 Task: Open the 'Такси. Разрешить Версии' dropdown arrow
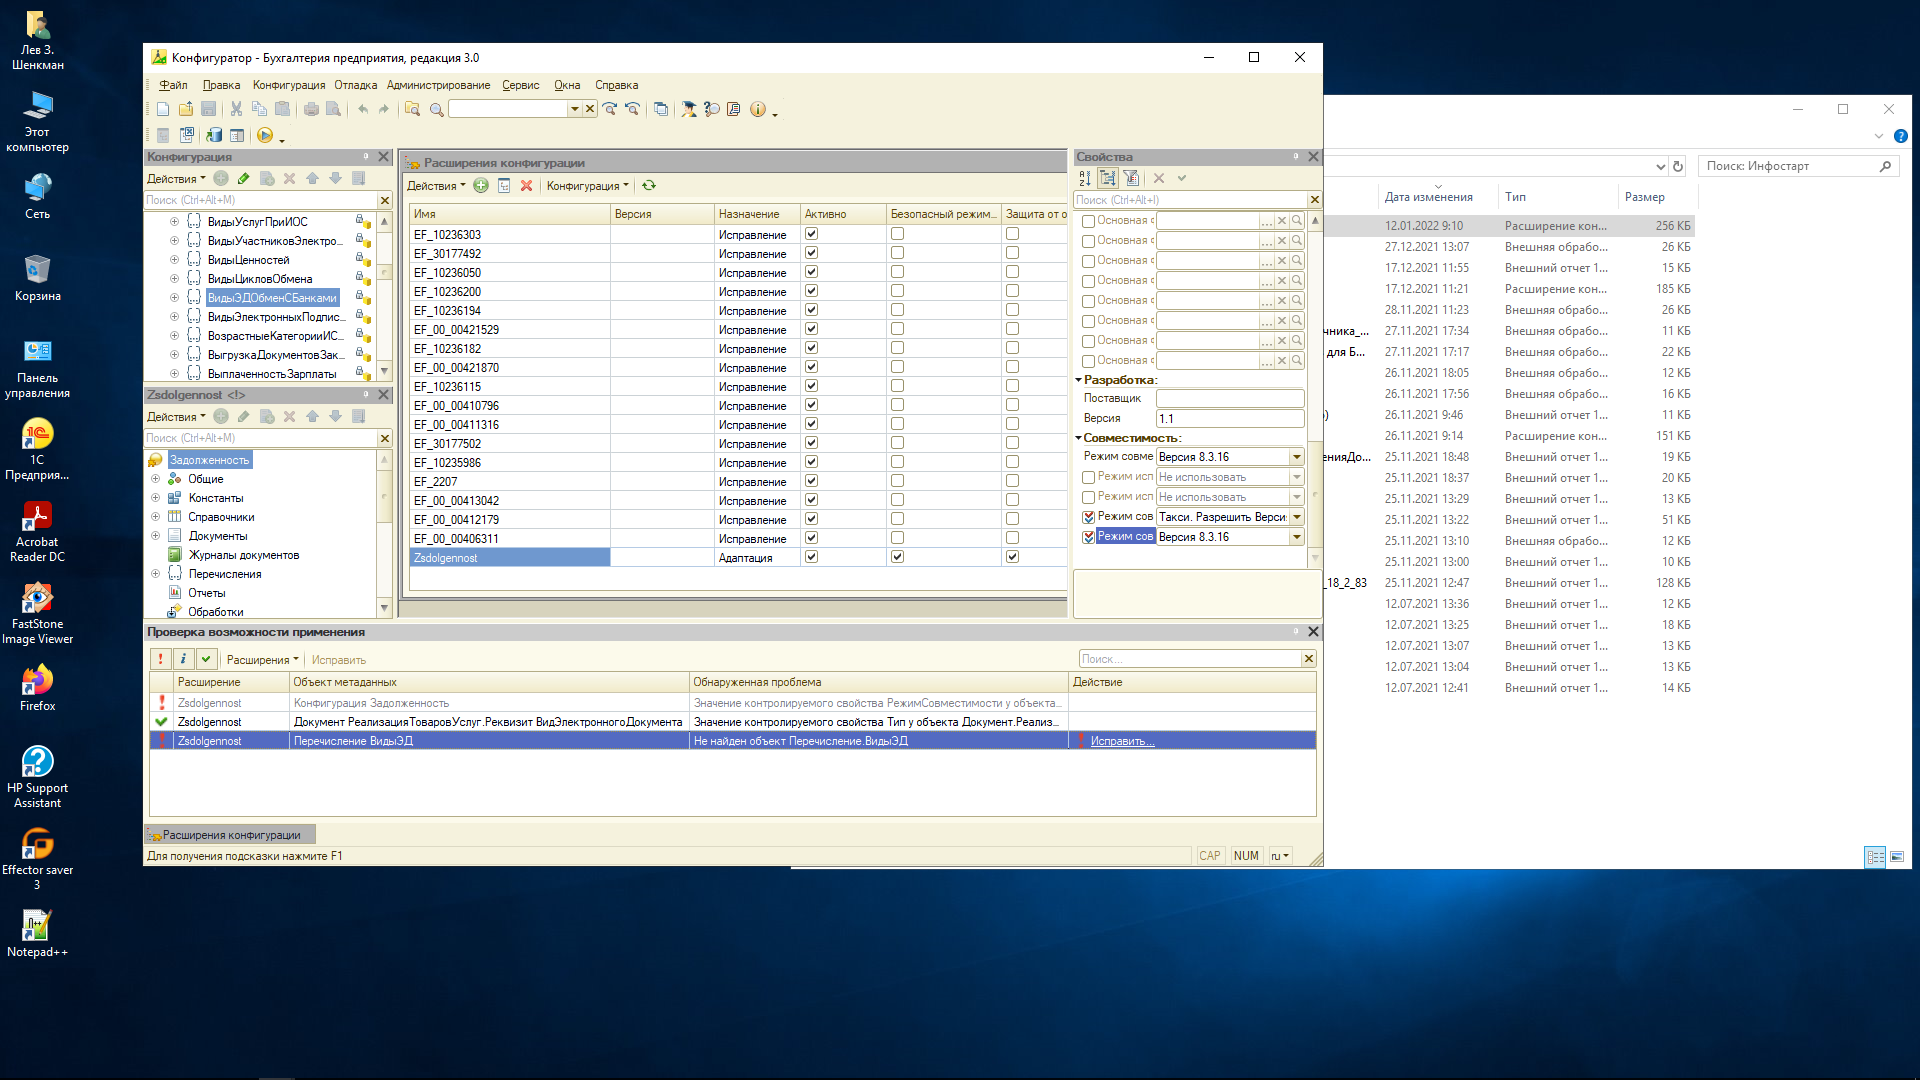[1297, 517]
